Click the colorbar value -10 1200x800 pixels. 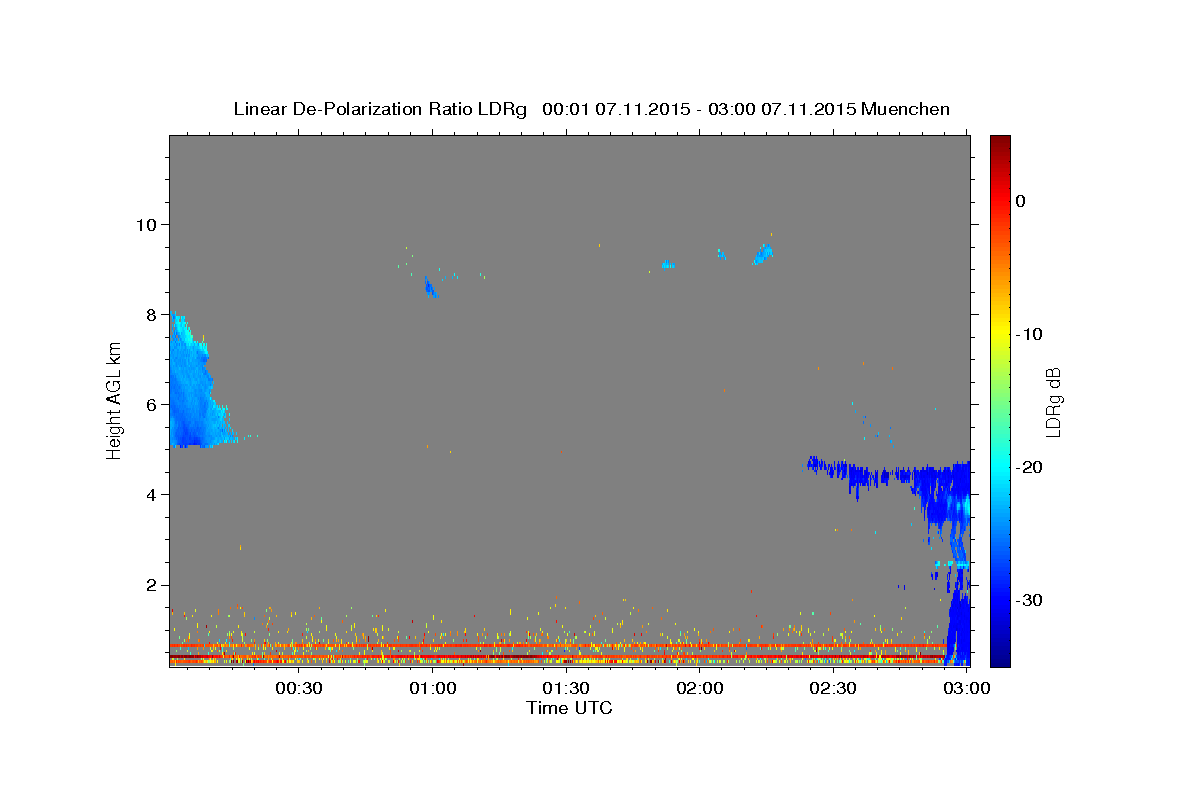point(1030,334)
